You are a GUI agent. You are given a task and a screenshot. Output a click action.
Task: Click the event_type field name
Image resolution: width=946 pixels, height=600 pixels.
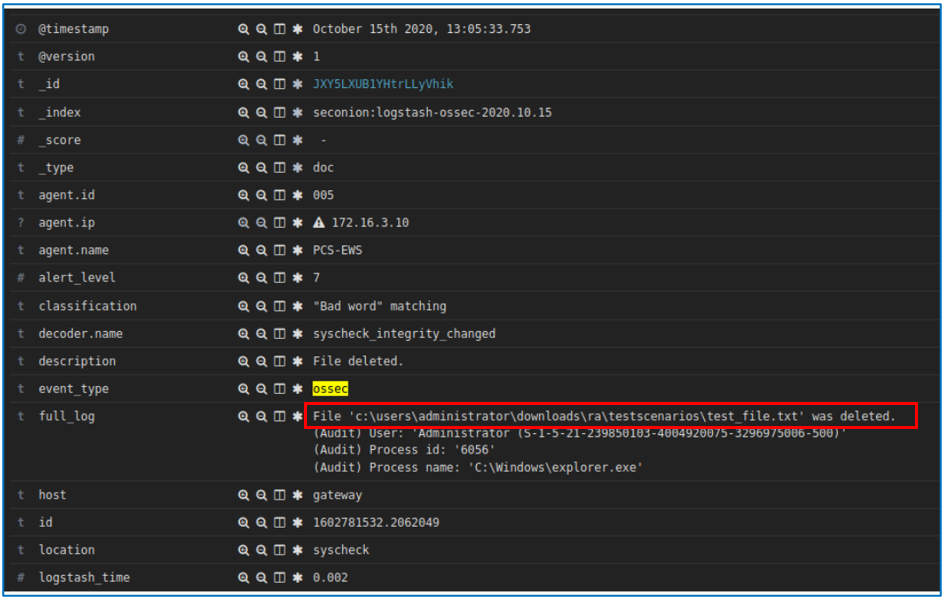point(74,389)
